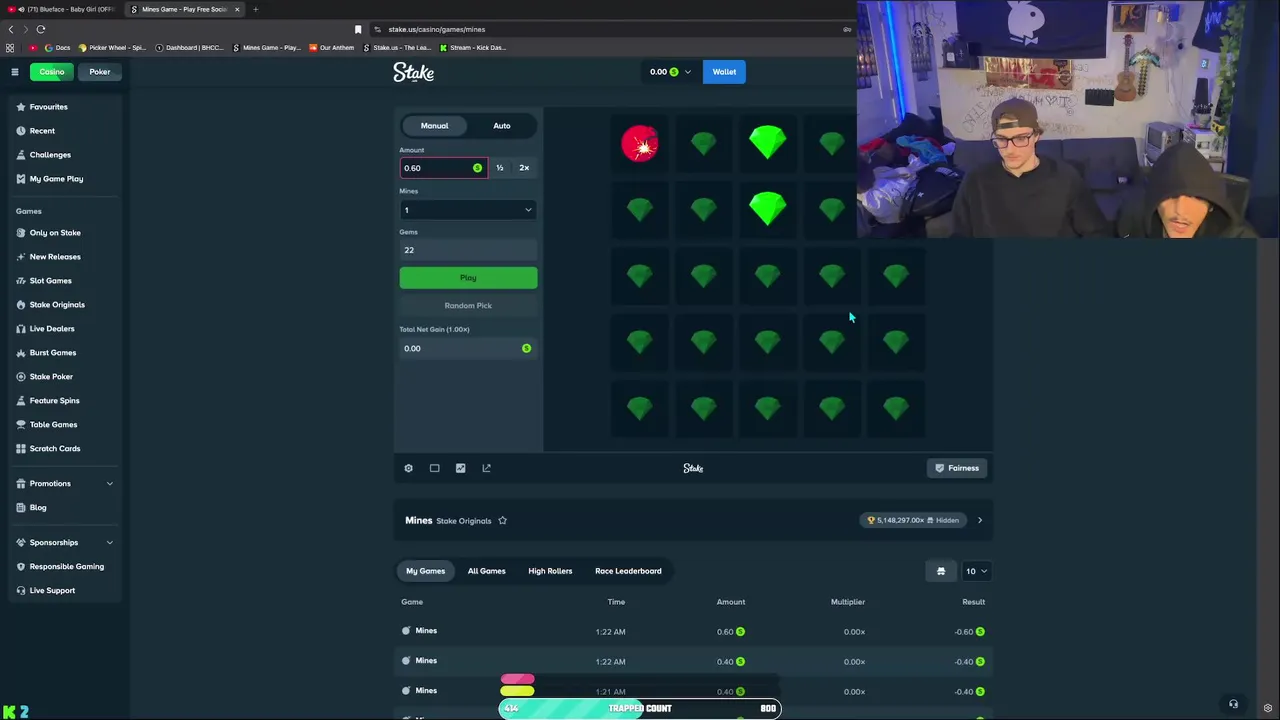Open the Wallet
Image resolution: width=1280 pixels, height=720 pixels.
pyautogui.click(x=724, y=72)
